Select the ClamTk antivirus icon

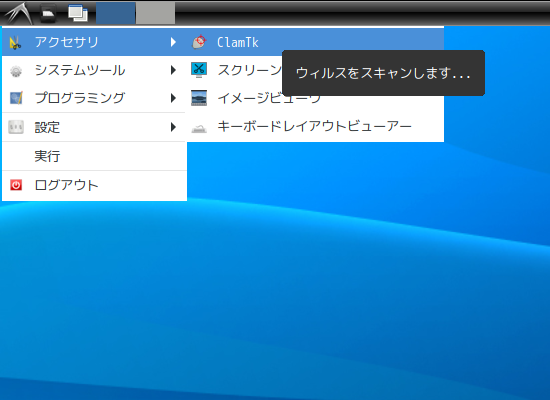tap(199, 42)
